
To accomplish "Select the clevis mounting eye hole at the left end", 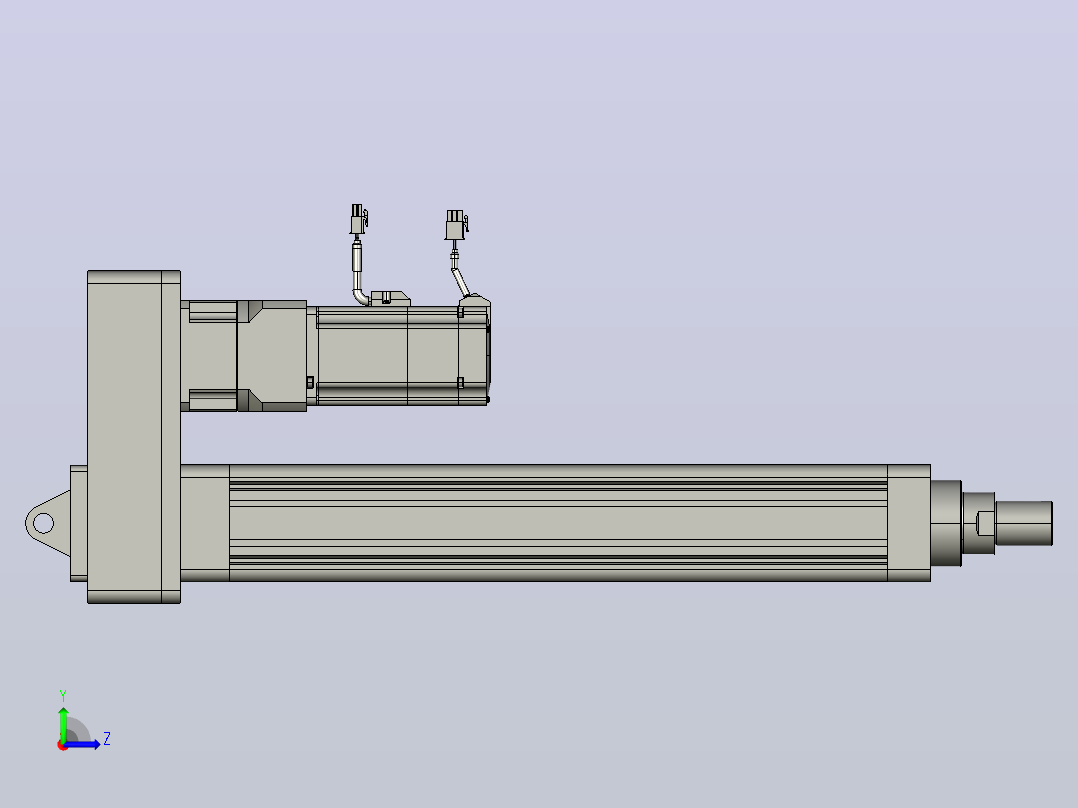I will coord(43,523).
